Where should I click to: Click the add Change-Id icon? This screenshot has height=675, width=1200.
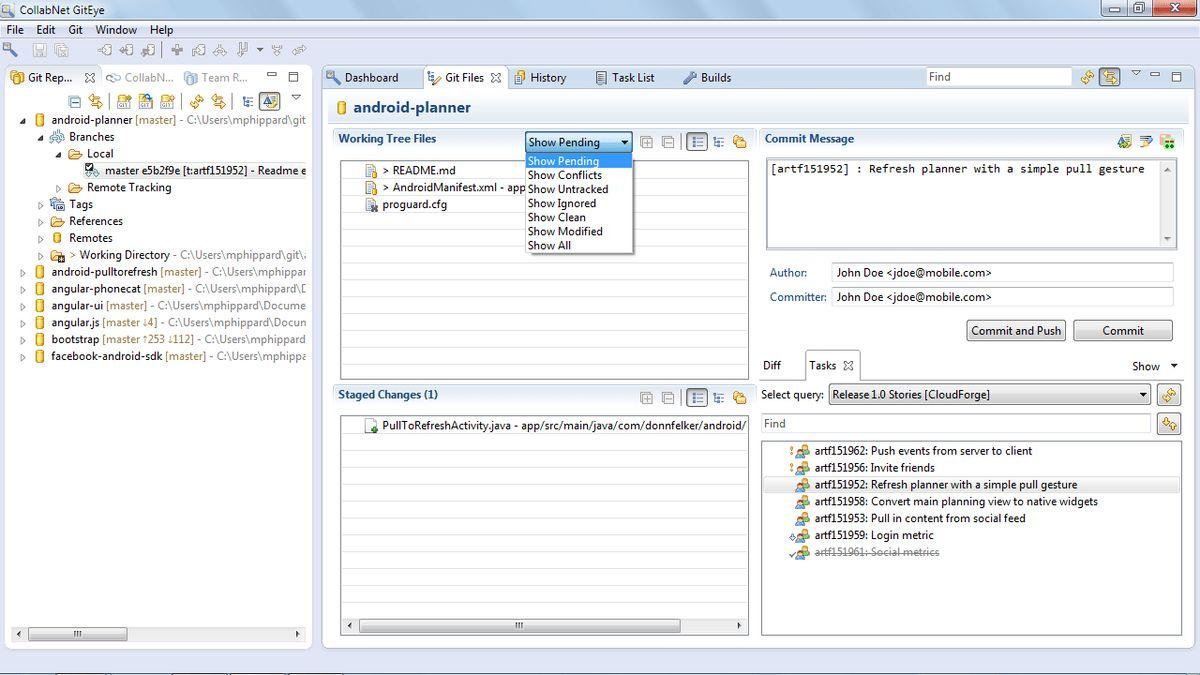click(1167, 142)
